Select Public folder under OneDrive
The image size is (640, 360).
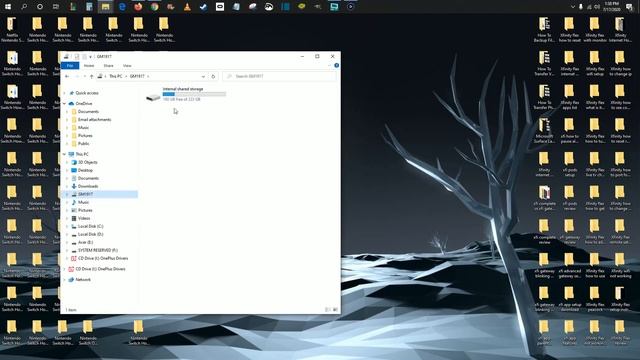[x=83, y=144]
